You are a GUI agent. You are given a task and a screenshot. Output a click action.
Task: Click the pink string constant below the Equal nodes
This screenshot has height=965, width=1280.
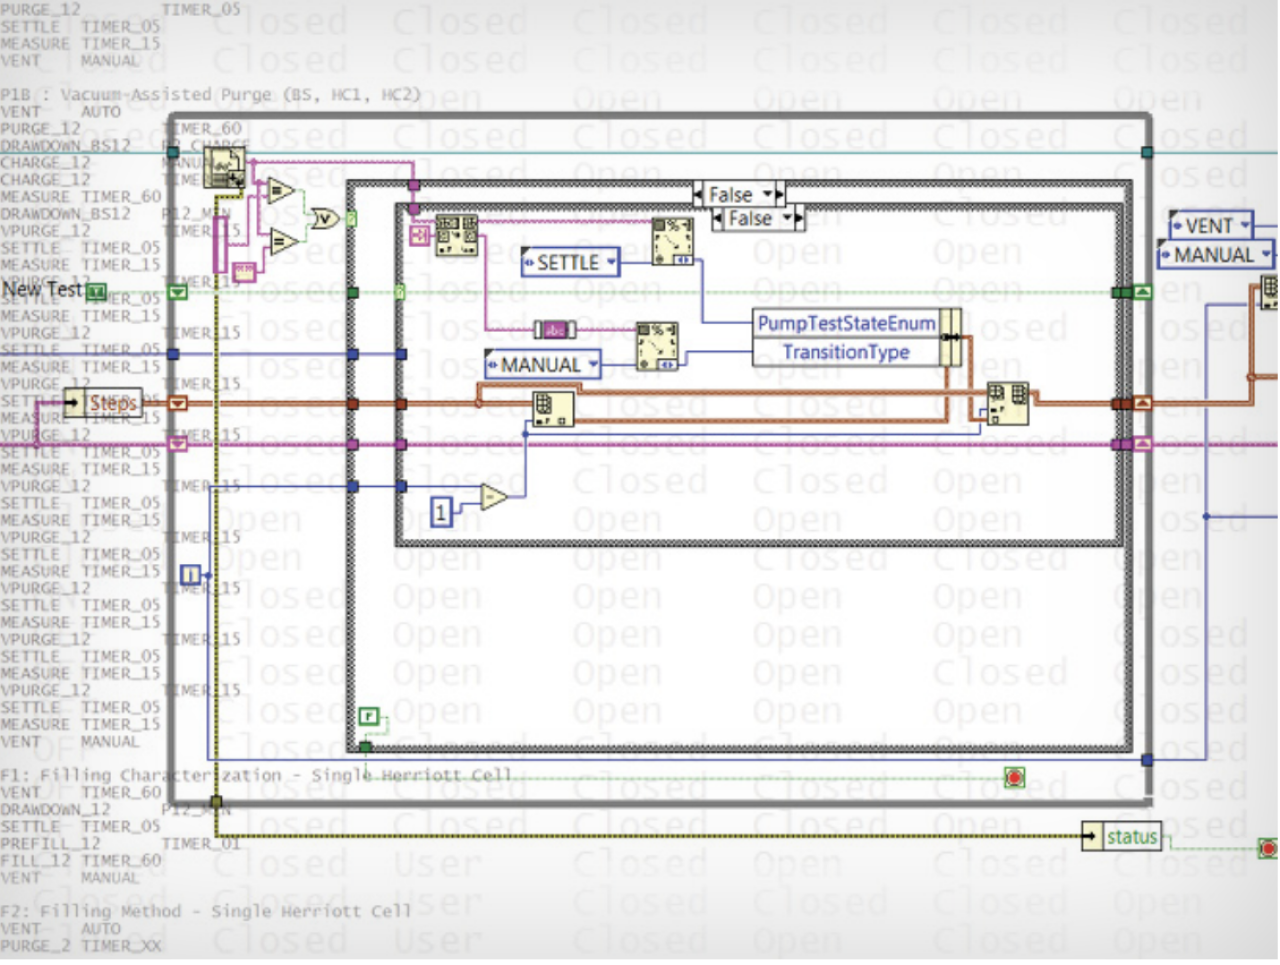(243, 272)
